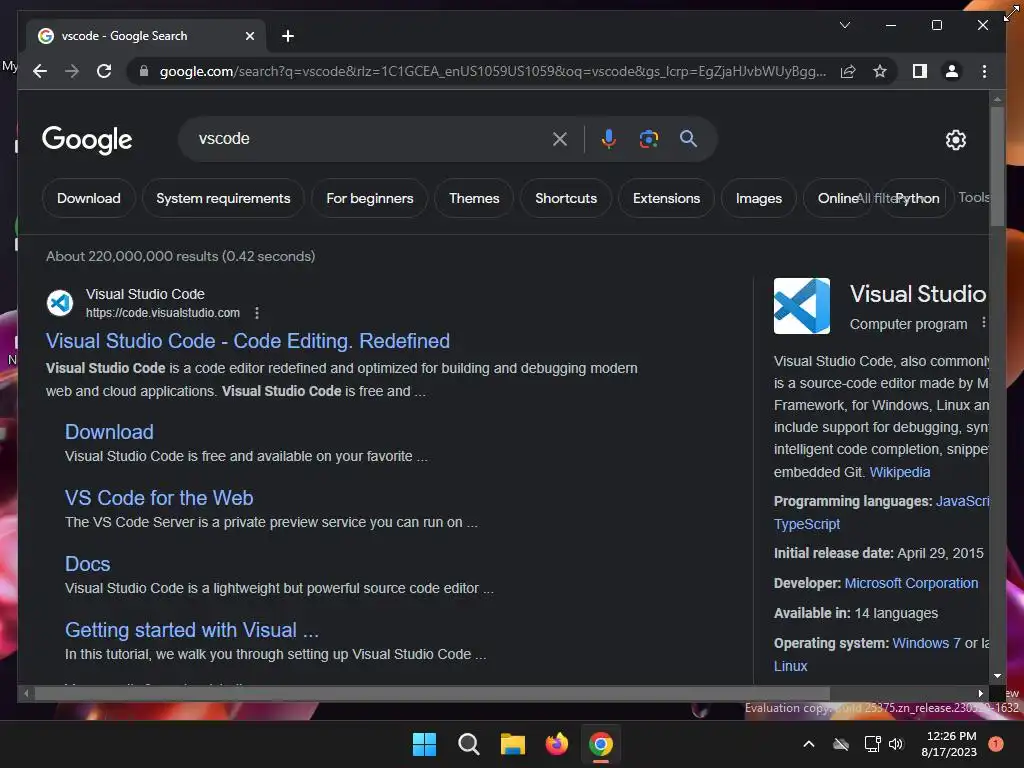Open the tab search chevron
This screenshot has width=1024, height=768.
pos(844,25)
